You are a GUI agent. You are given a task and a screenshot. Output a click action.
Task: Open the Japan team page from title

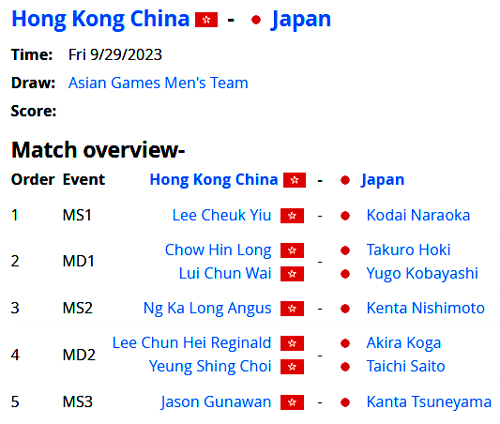point(301,20)
